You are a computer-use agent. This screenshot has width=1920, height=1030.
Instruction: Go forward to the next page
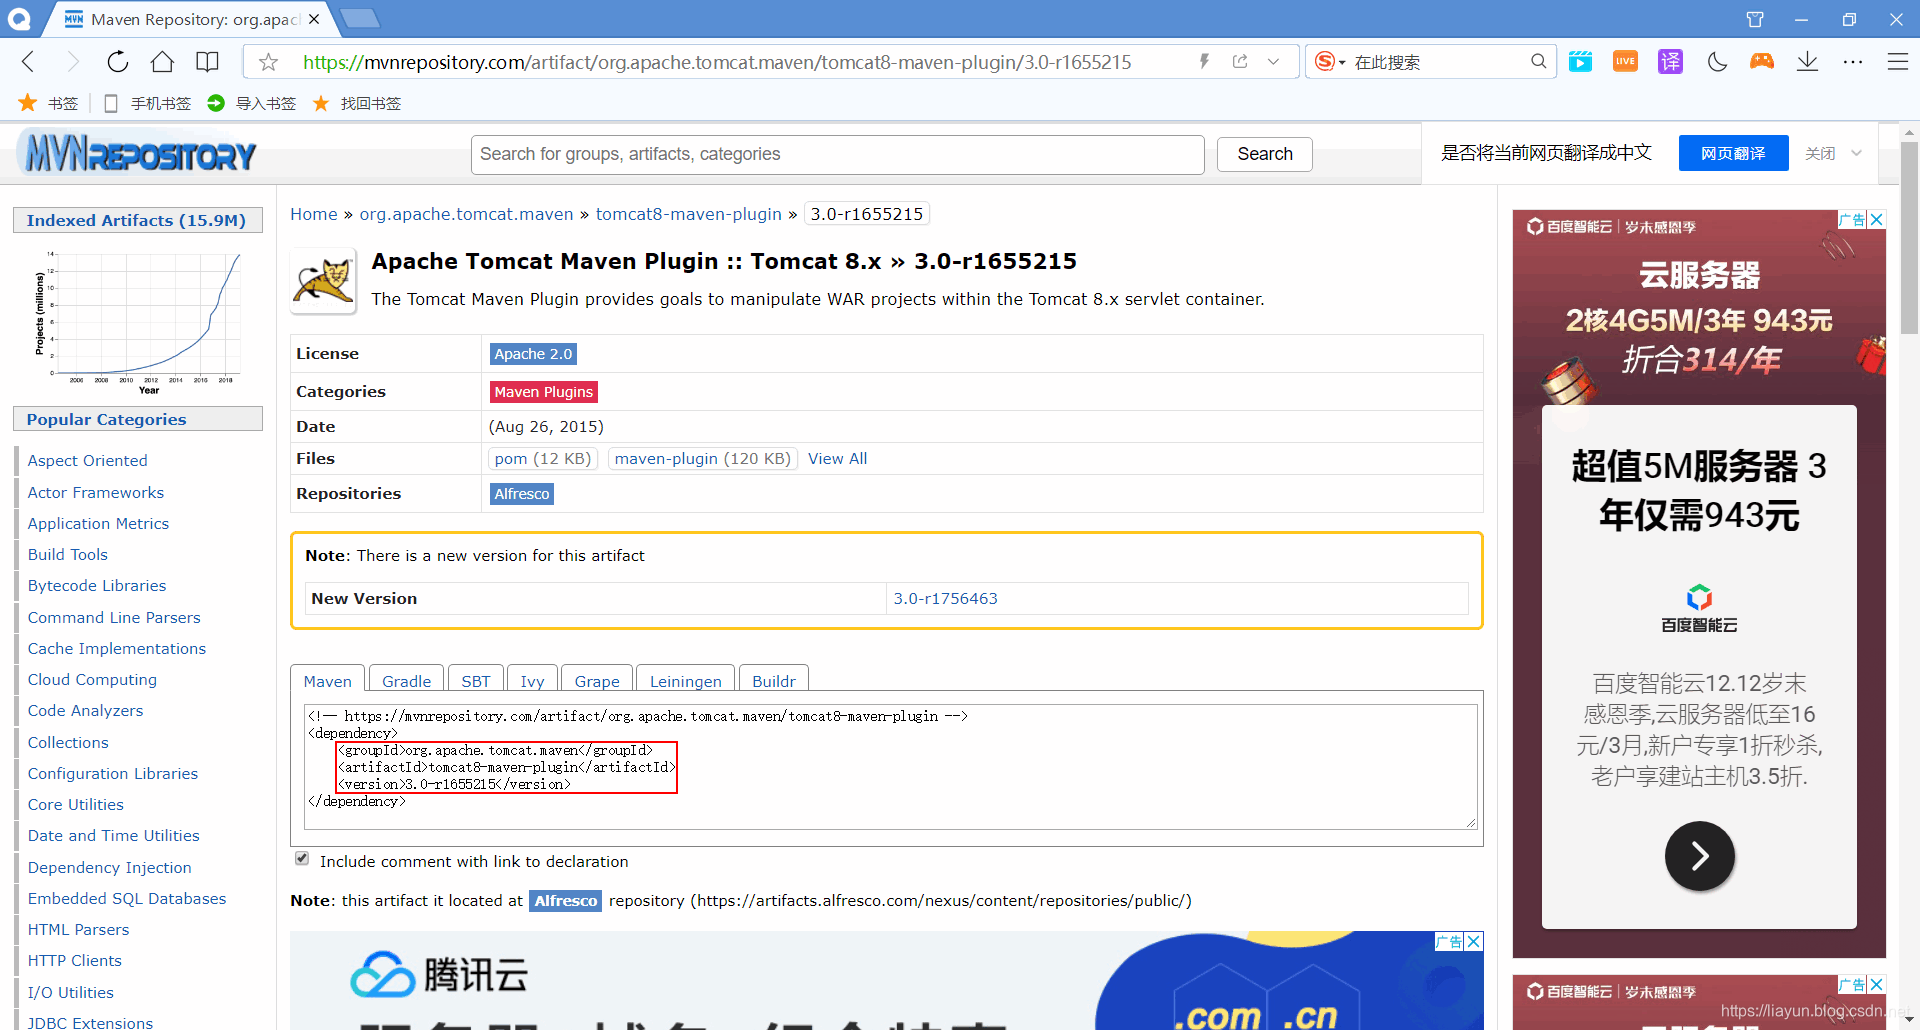coord(72,62)
